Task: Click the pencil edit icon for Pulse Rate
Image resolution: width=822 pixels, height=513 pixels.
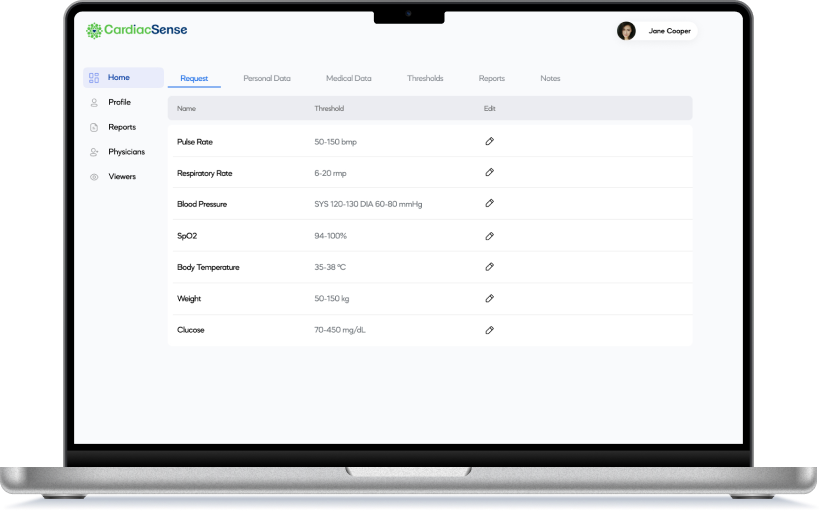Action: [x=489, y=142]
